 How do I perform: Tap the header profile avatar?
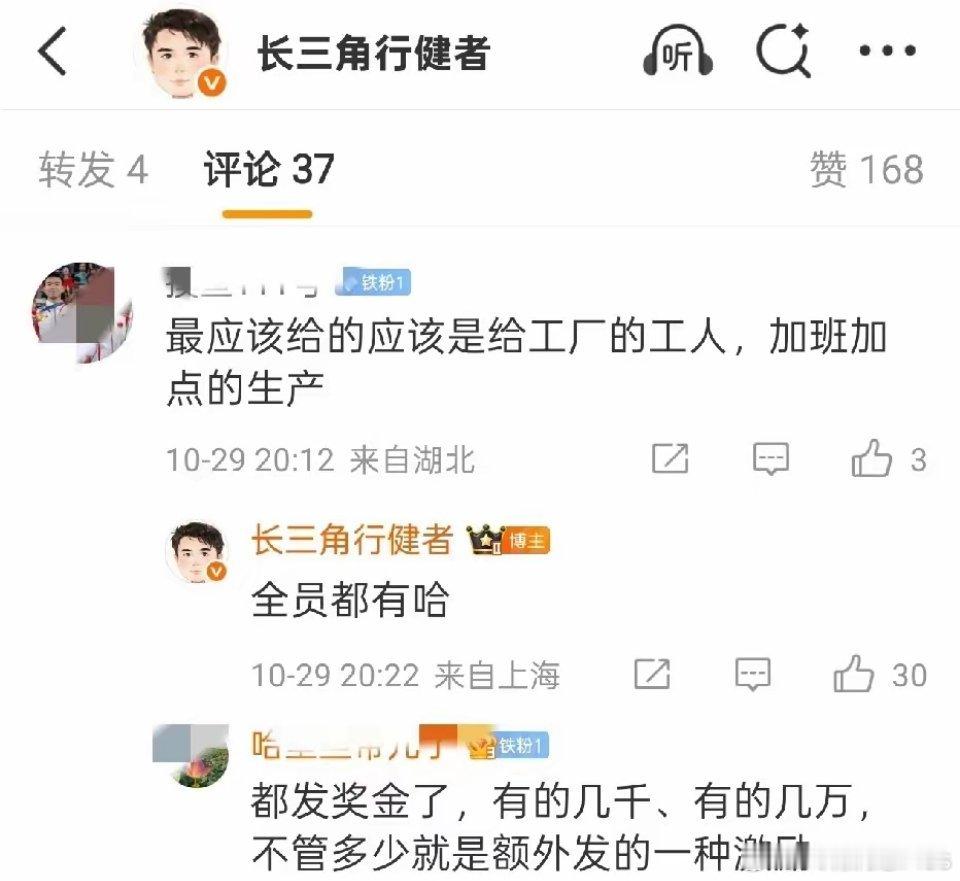182,54
